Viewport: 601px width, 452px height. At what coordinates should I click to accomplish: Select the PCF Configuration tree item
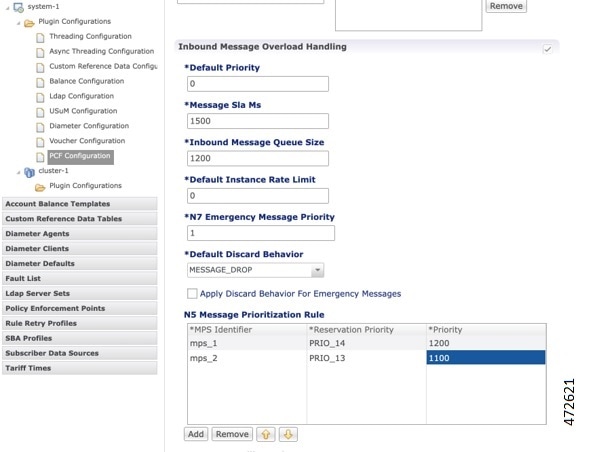tap(79, 156)
